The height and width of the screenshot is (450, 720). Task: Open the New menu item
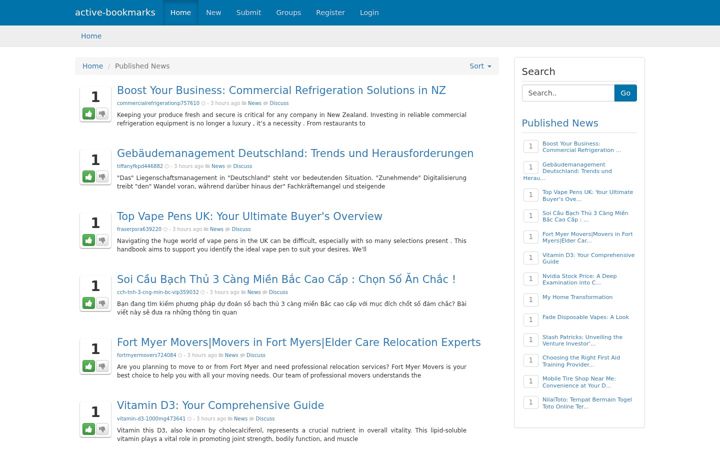pos(214,12)
